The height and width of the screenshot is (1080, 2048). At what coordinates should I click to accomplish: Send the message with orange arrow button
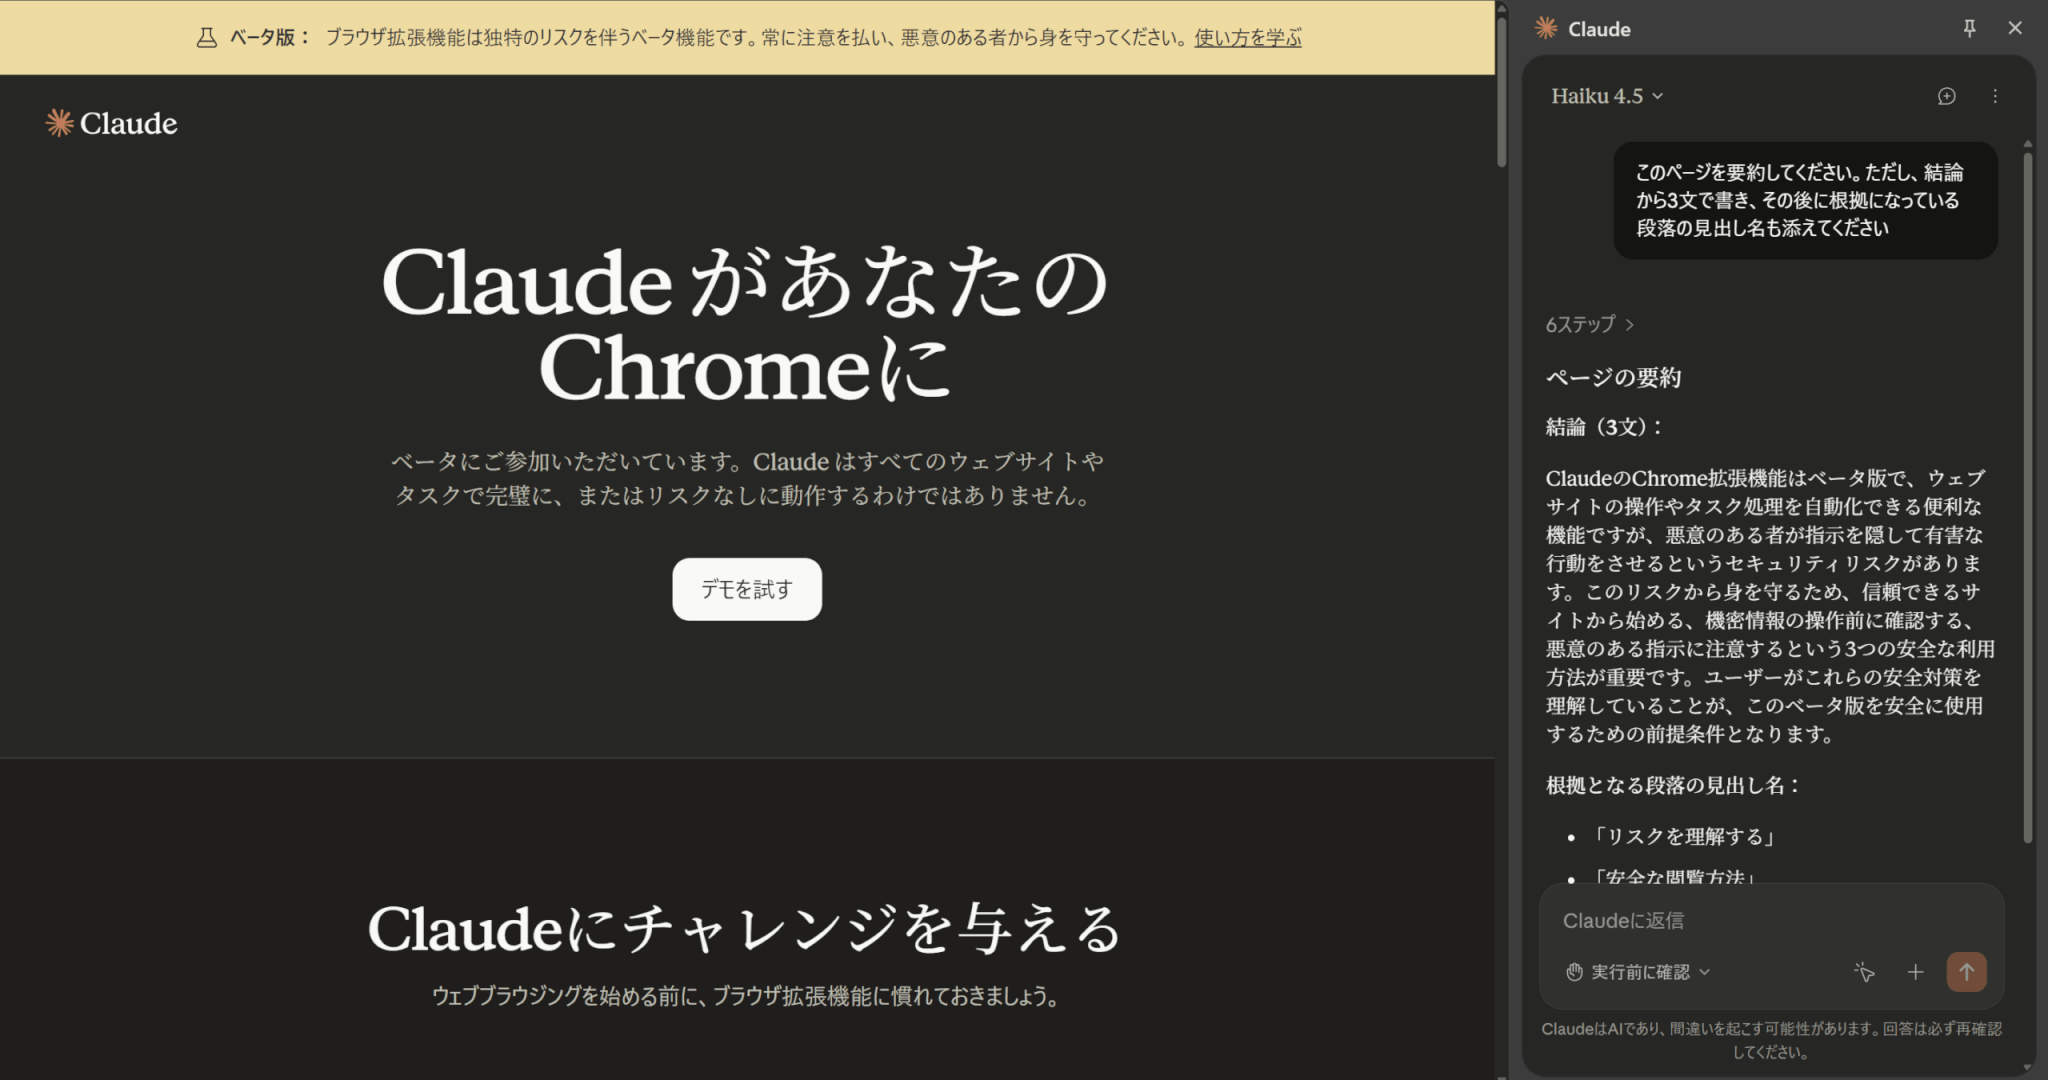click(1966, 972)
